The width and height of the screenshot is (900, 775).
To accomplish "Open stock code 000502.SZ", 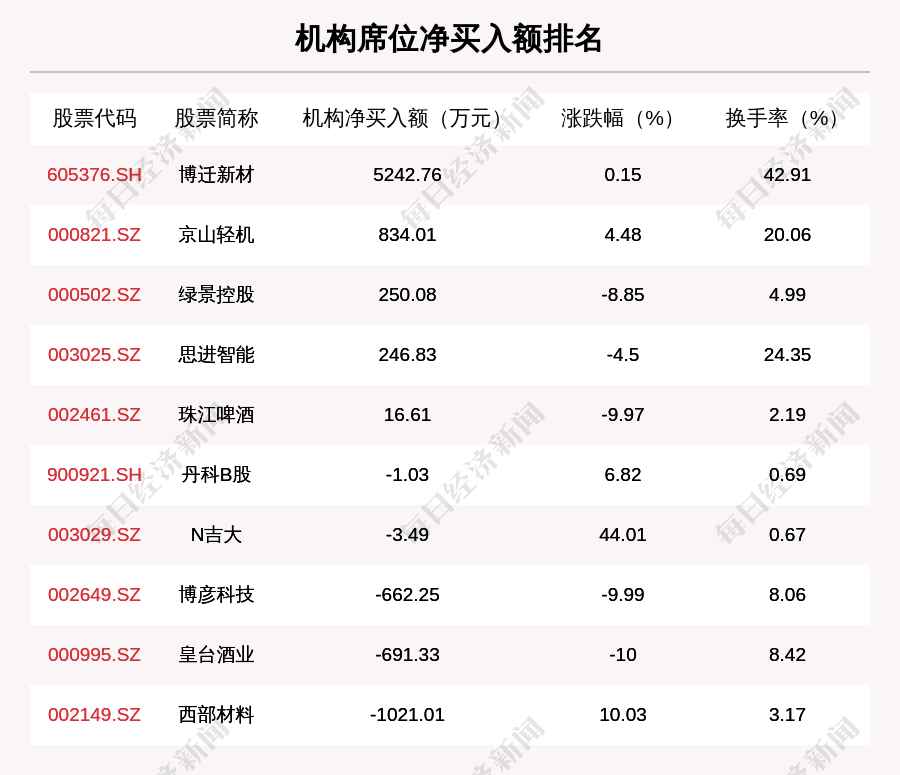I will [x=94, y=294].
